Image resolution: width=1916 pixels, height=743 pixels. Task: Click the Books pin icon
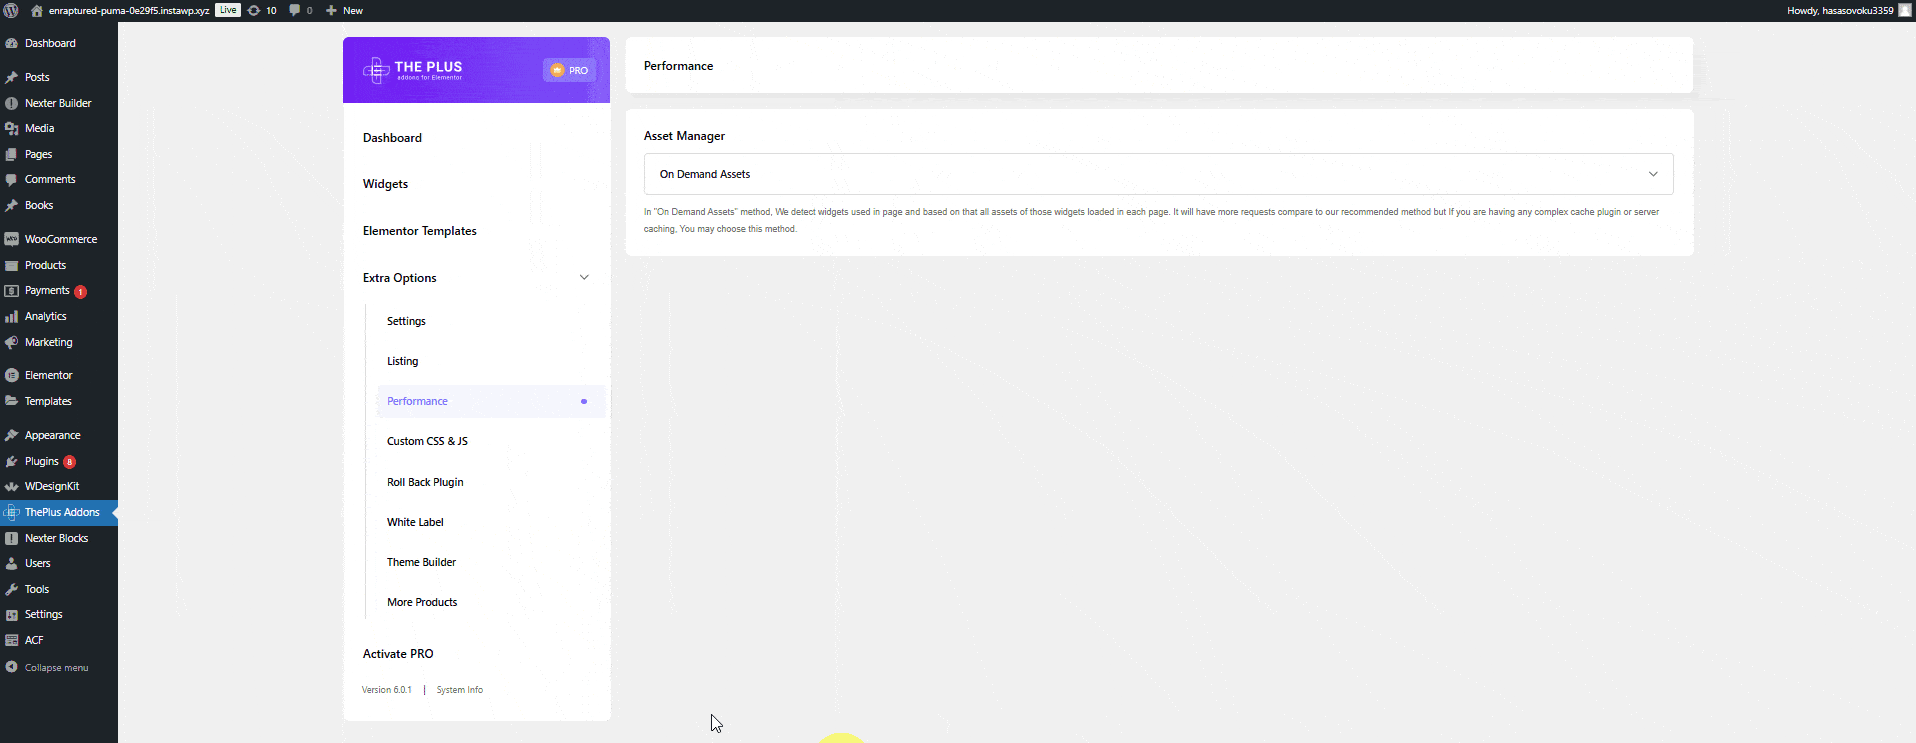point(12,206)
